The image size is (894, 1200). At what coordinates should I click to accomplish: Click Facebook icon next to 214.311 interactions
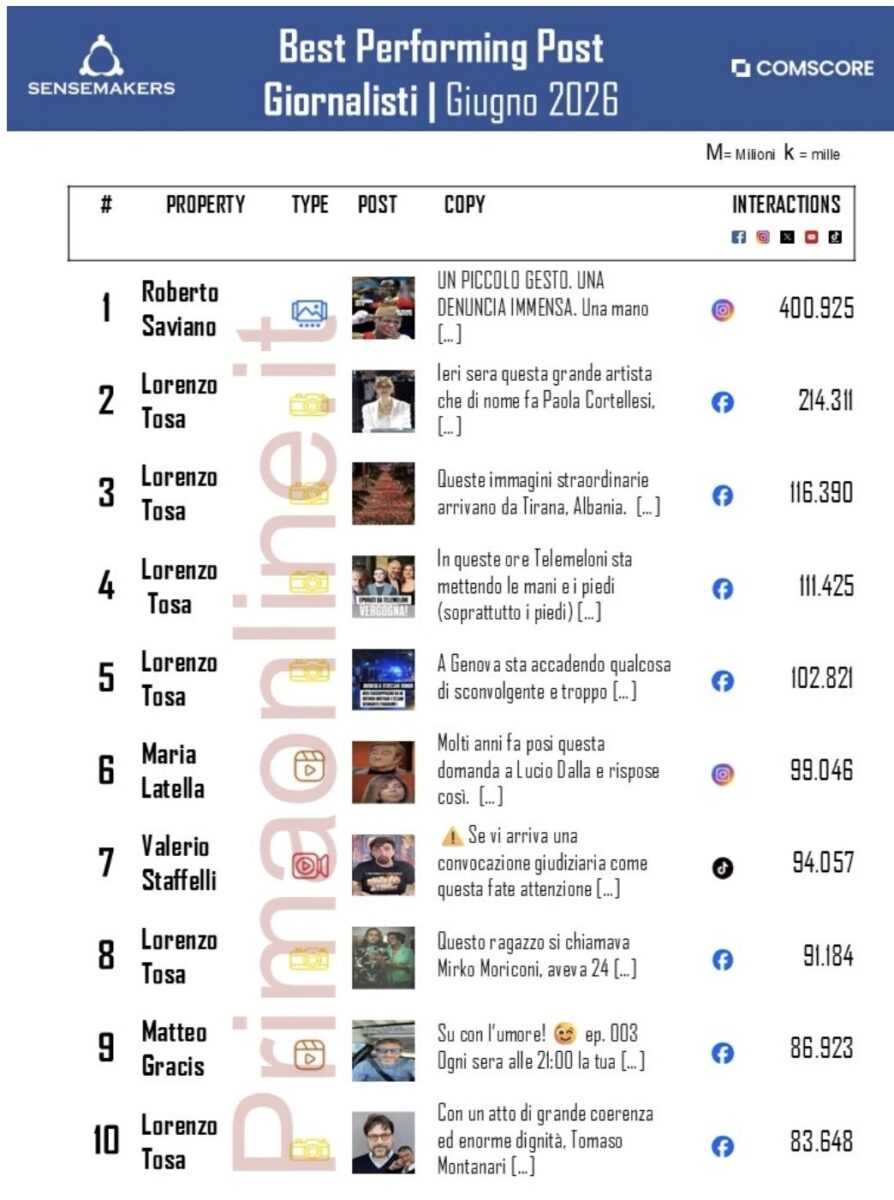pyautogui.click(x=723, y=403)
